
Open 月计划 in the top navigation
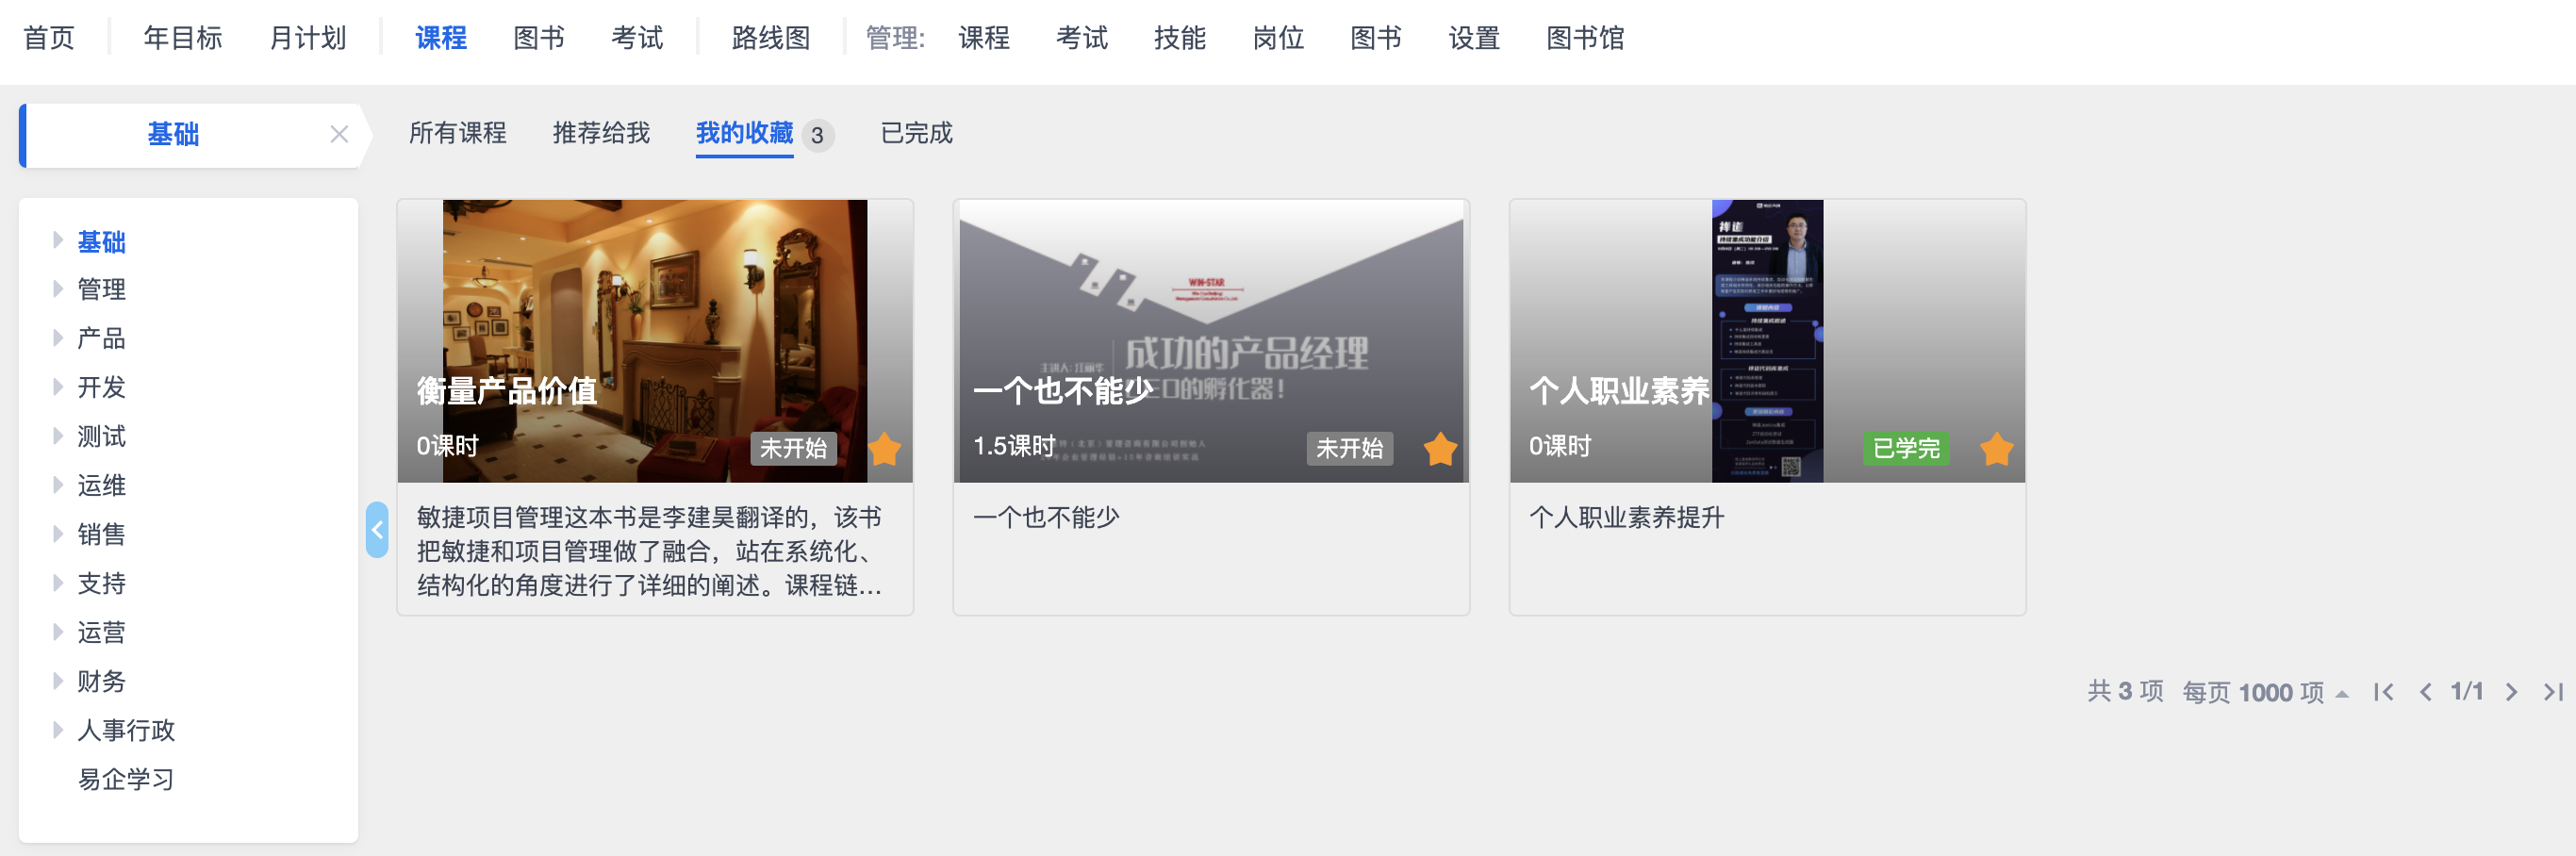(308, 38)
